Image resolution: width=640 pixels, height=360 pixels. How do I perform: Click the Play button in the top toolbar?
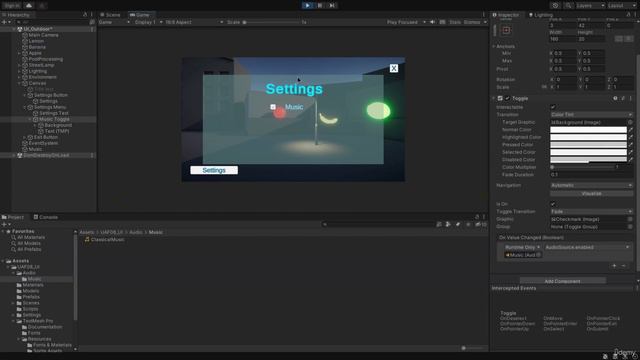click(x=307, y=5)
